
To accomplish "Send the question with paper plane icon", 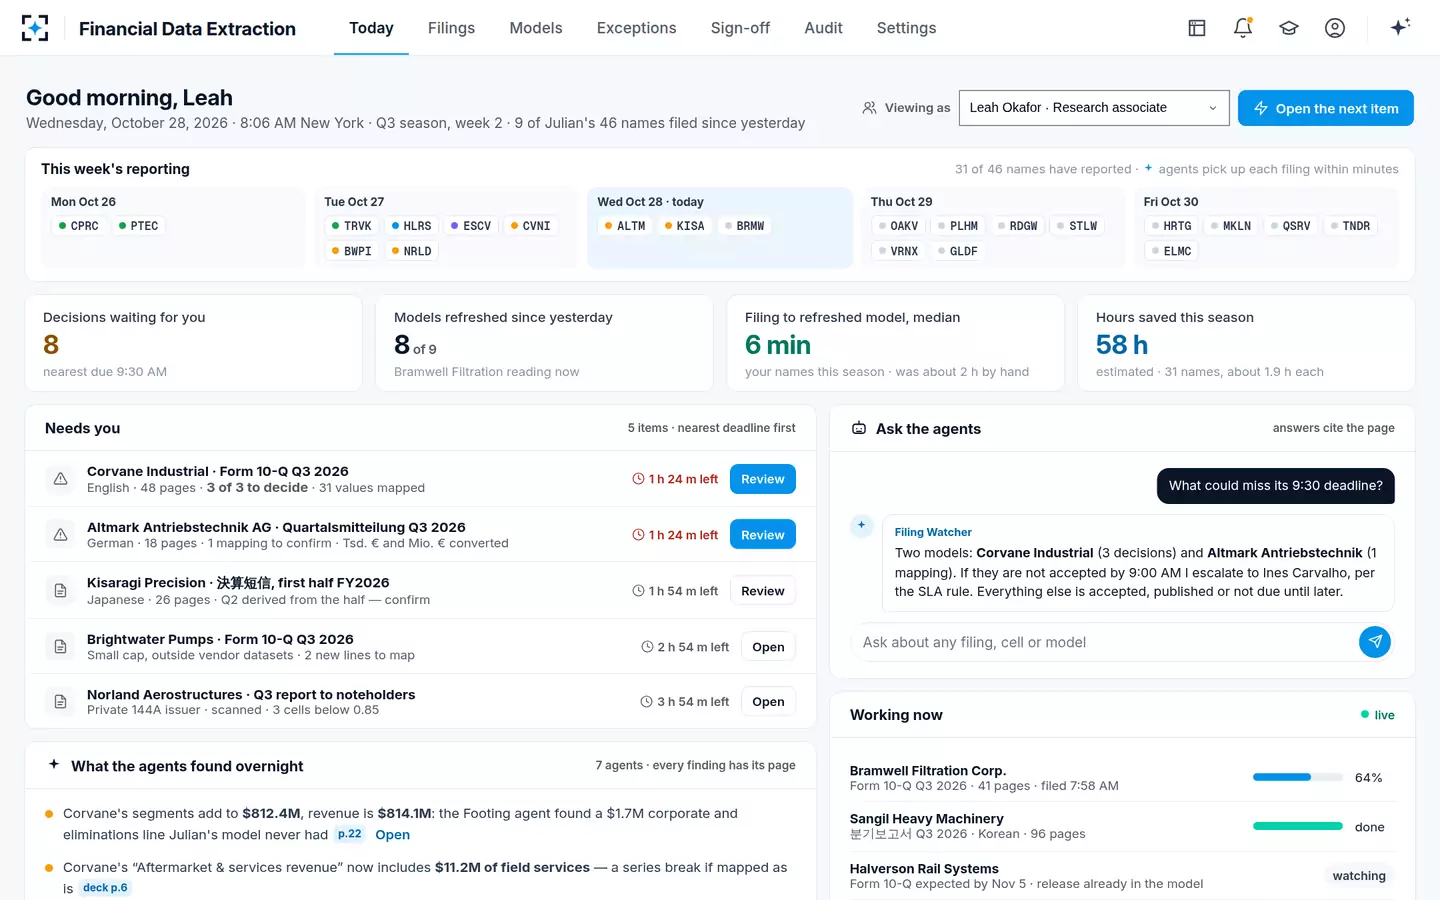I will [1375, 642].
